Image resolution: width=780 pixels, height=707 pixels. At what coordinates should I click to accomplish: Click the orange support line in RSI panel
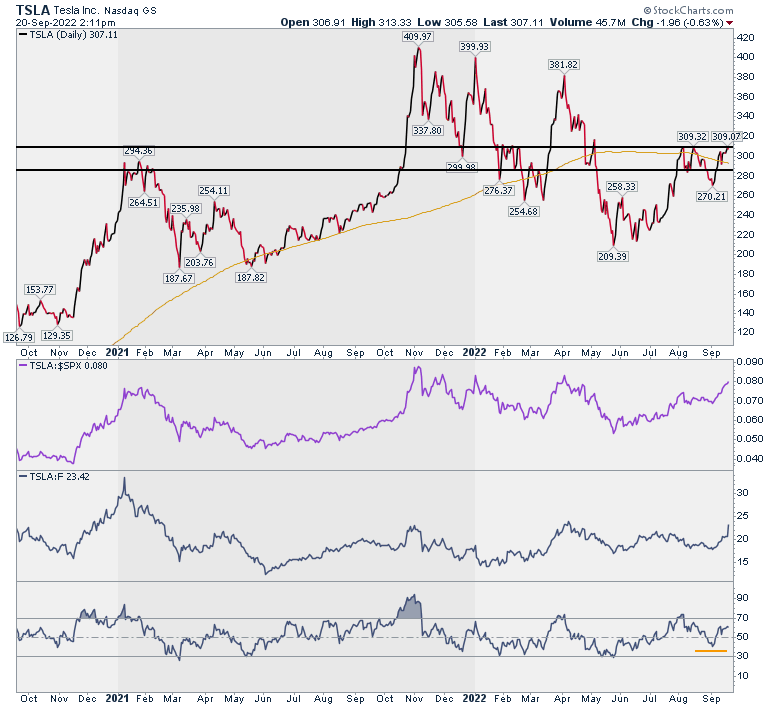click(711, 651)
